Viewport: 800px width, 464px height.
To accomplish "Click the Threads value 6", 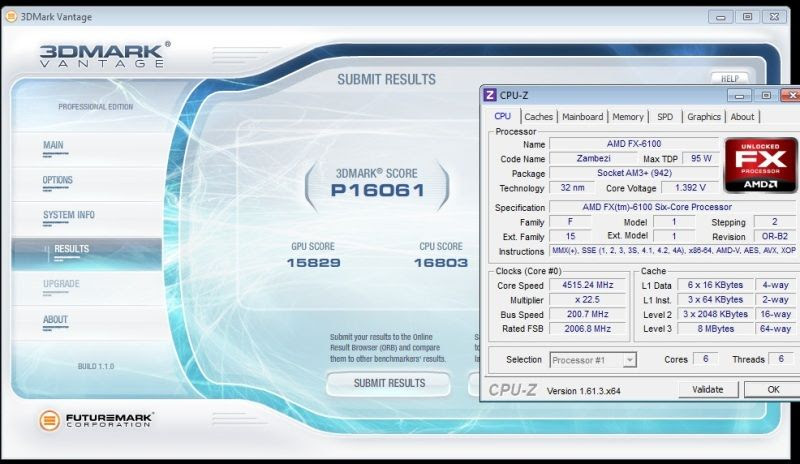I will (781, 359).
